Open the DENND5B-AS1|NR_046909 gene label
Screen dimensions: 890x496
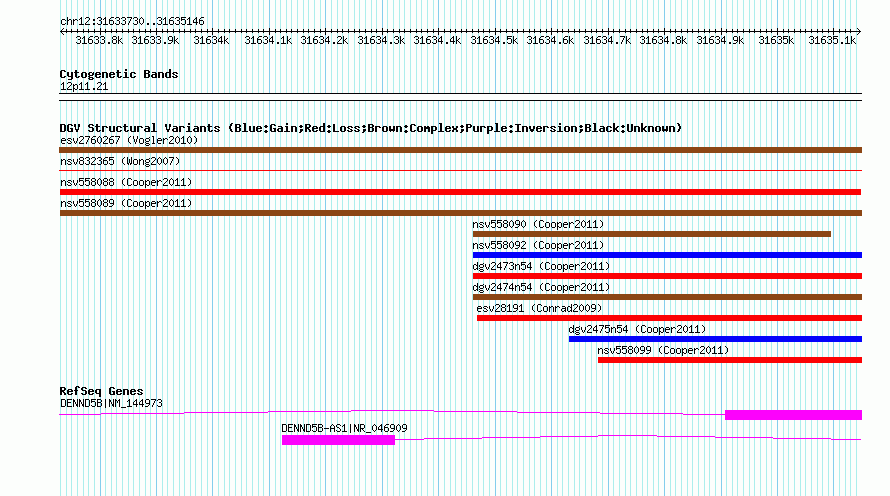click(x=345, y=428)
